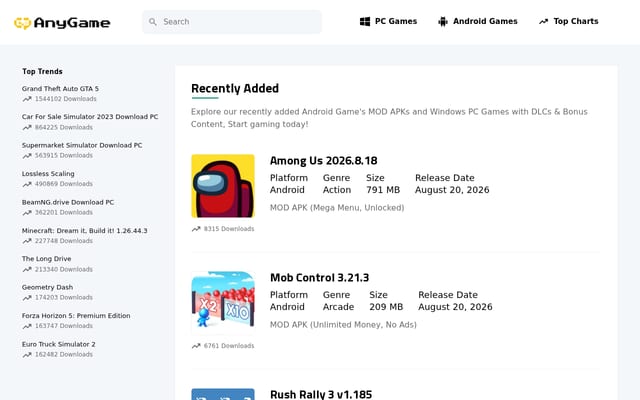Screen dimensions: 640x400
Task: Click the '6761 Downloads' count text
Action: pos(229,346)
